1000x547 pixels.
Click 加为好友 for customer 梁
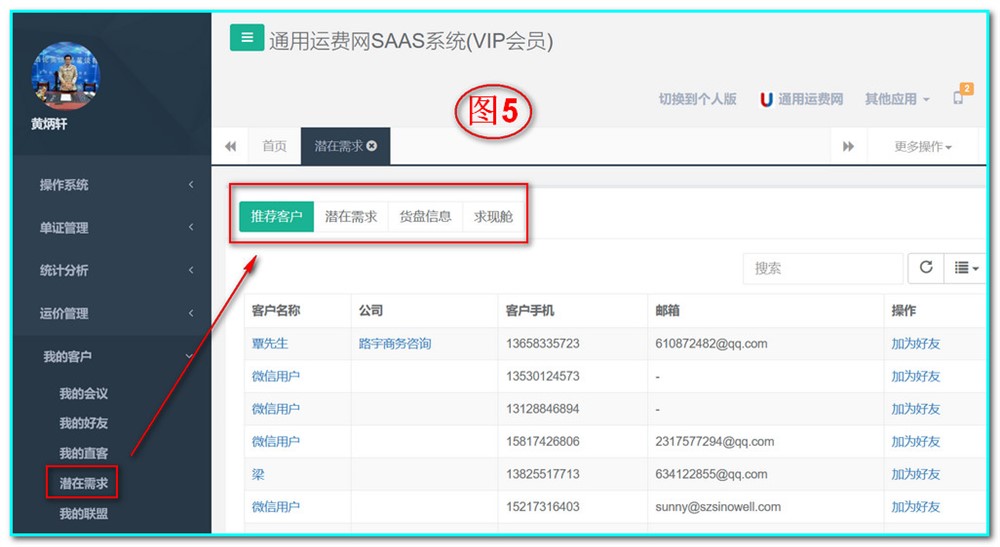tap(916, 474)
